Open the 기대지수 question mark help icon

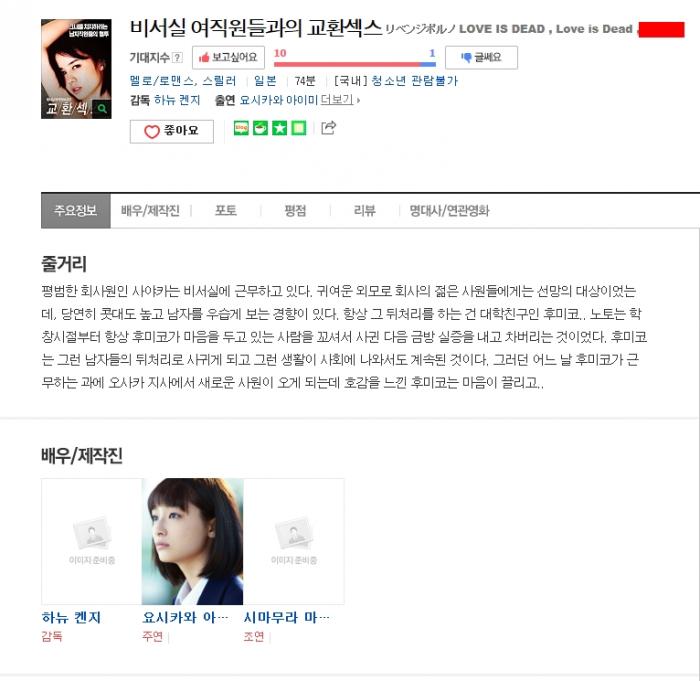click(x=177, y=58)
